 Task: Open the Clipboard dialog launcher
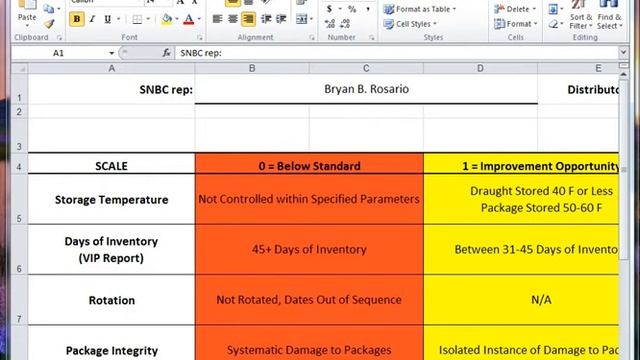click(59, 38)
